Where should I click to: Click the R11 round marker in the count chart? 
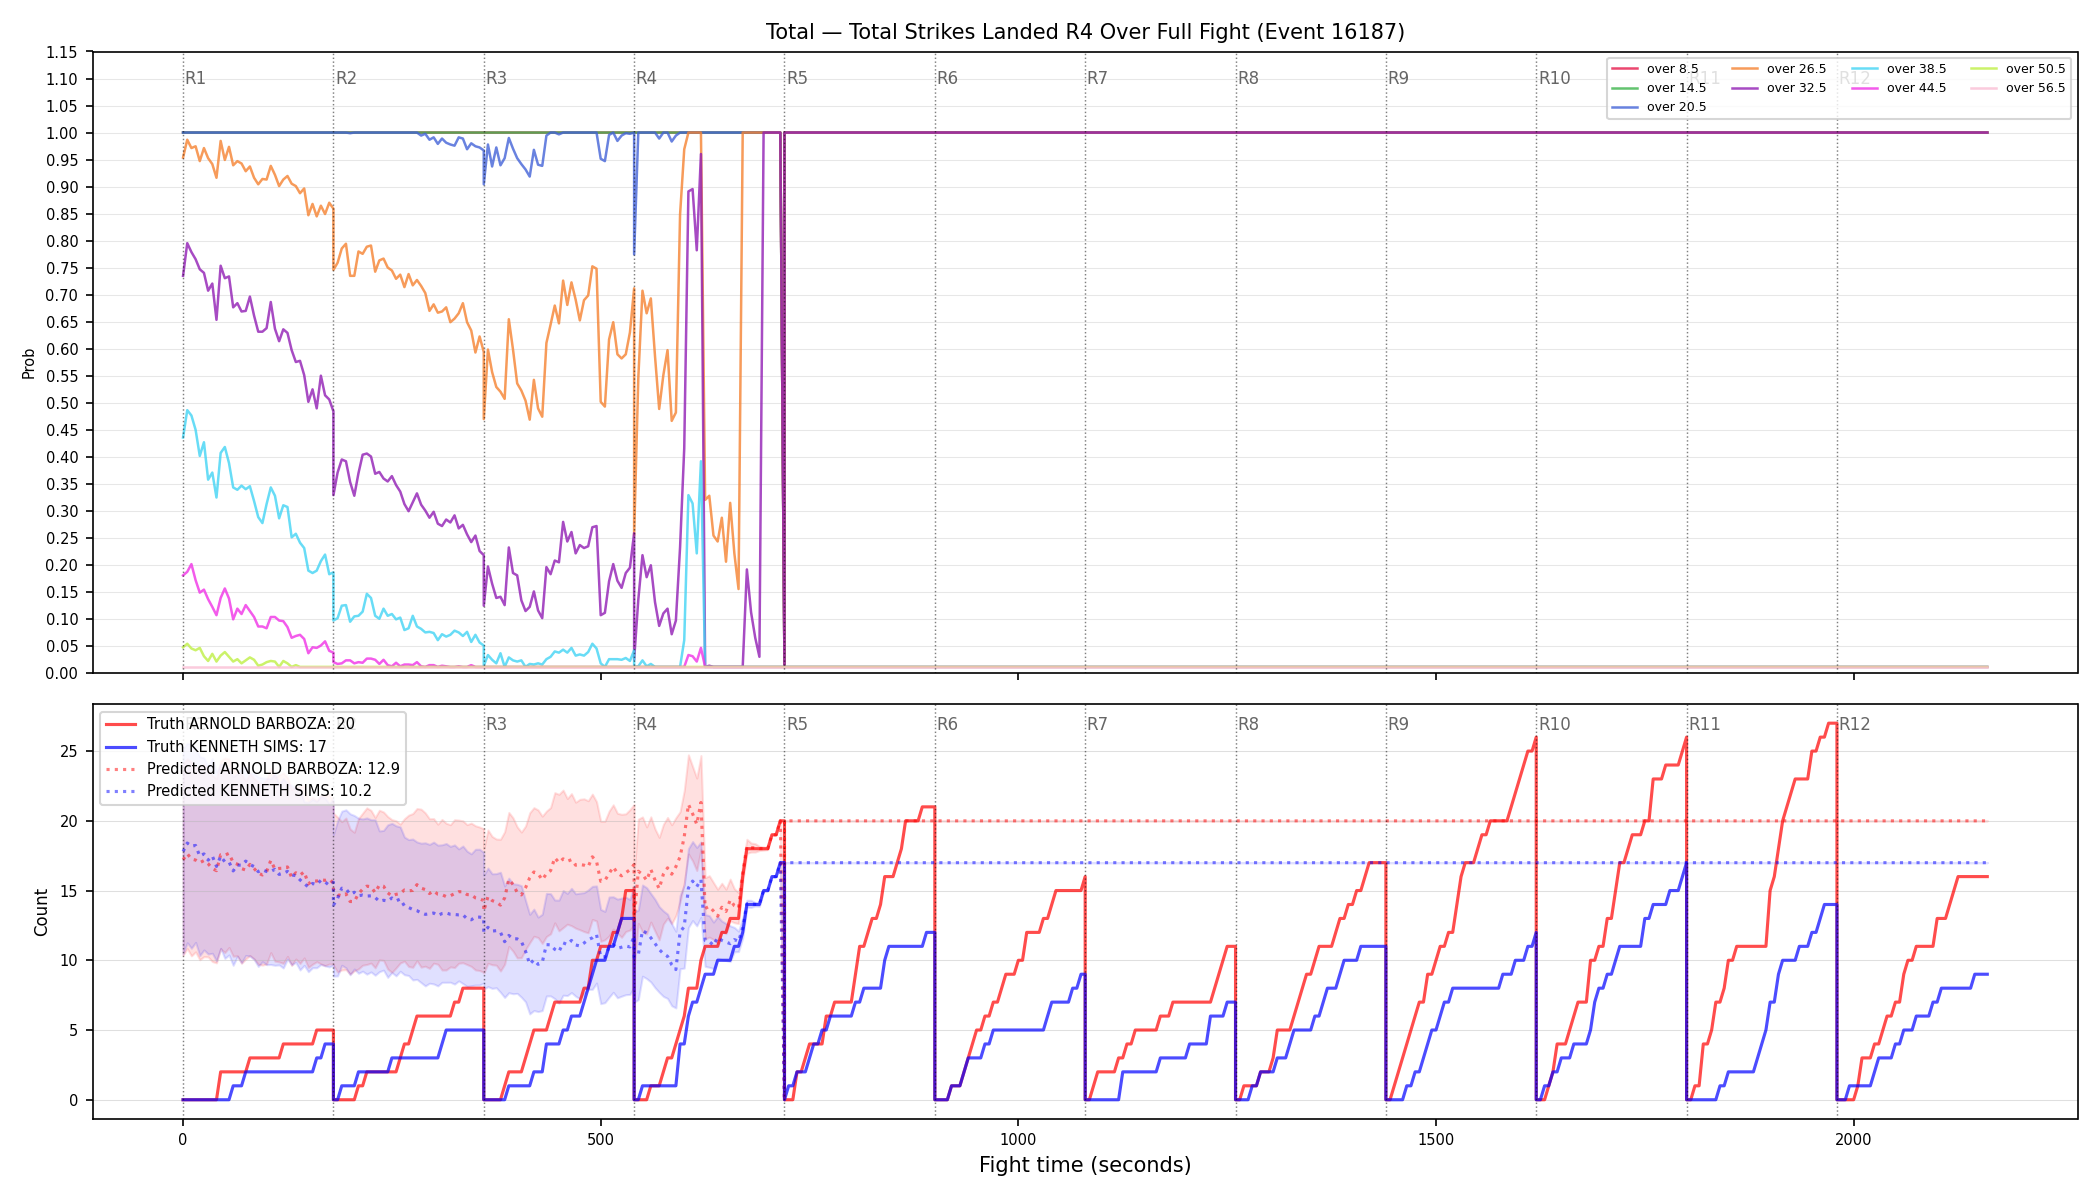tap(1705, 724)
